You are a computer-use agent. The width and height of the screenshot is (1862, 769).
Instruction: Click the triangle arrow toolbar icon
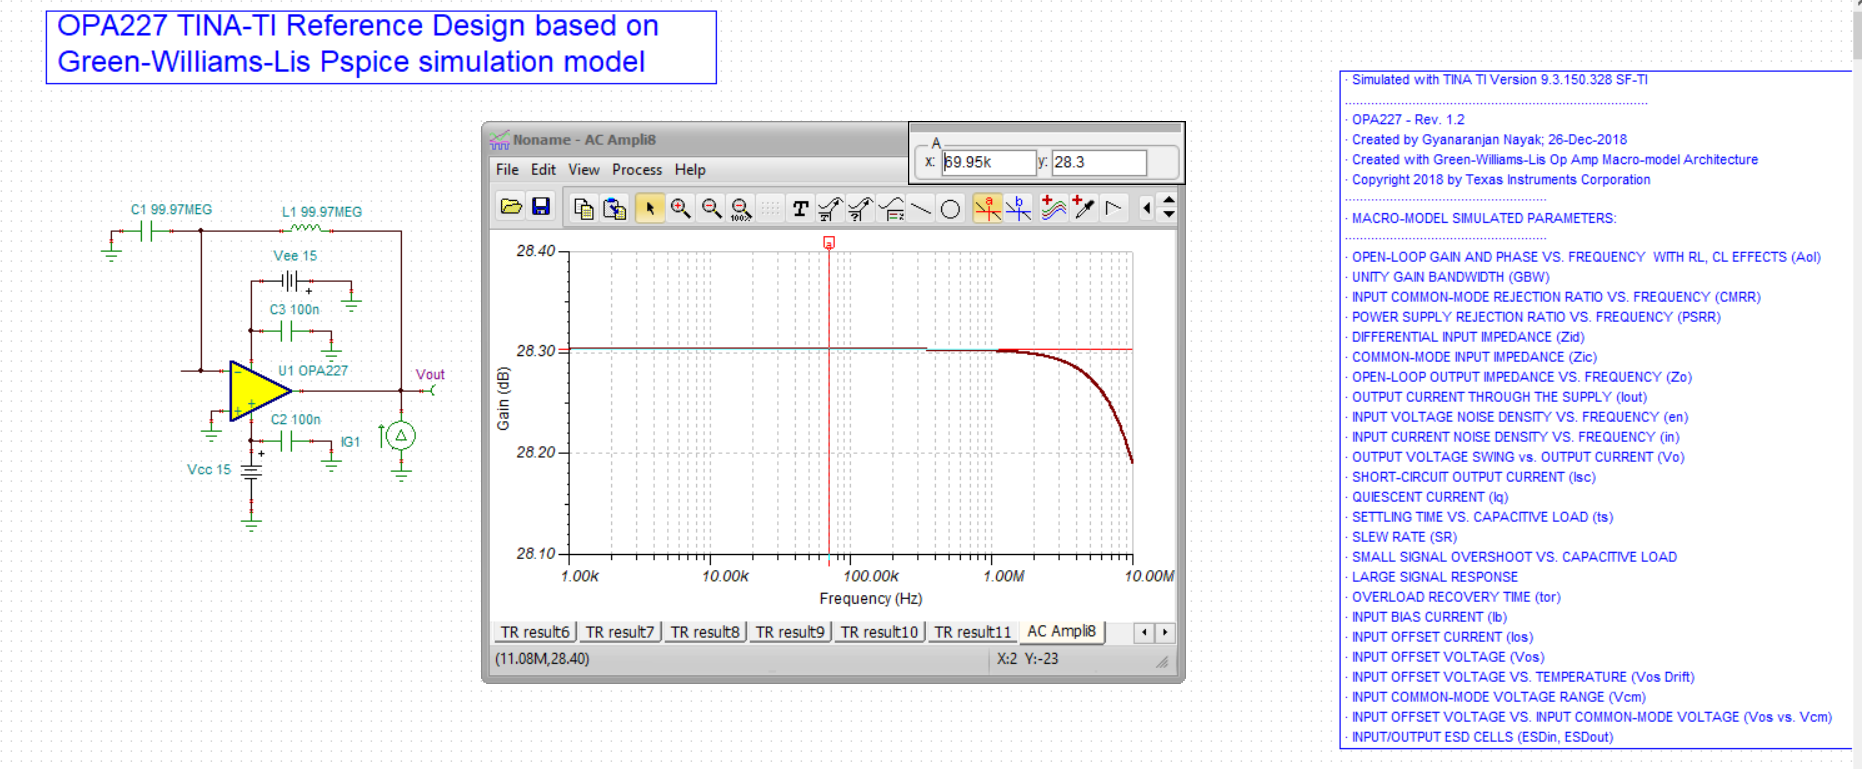pos(1114,208)
